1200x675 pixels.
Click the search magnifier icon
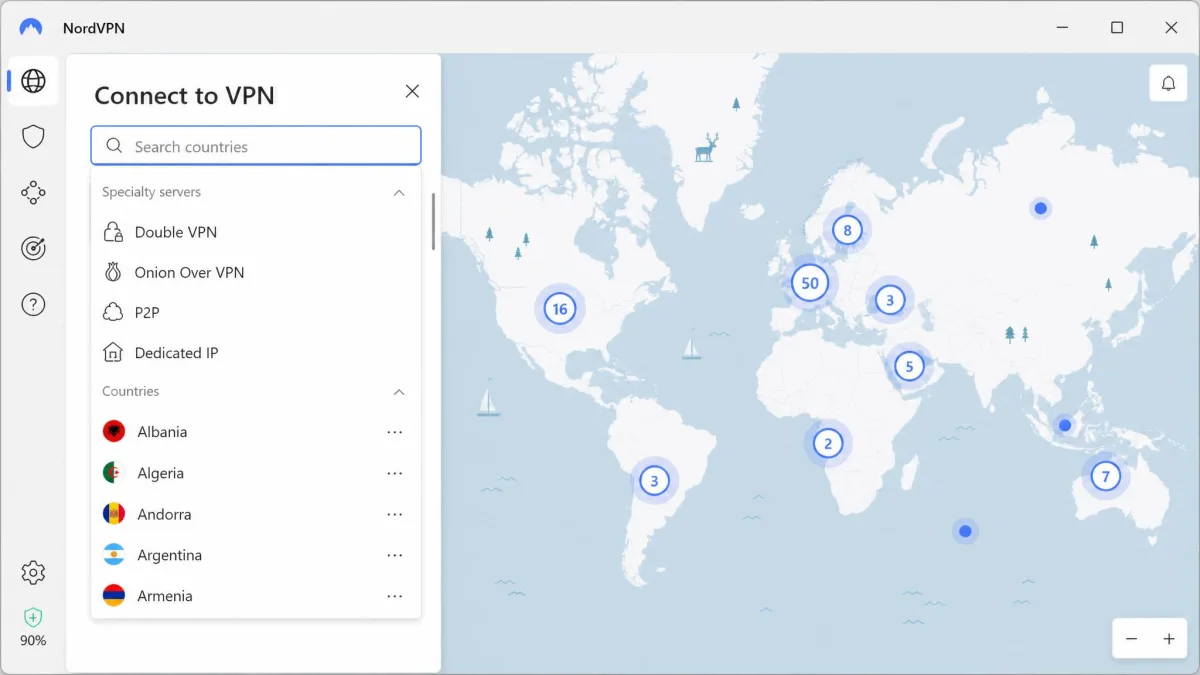coord(114,146)
